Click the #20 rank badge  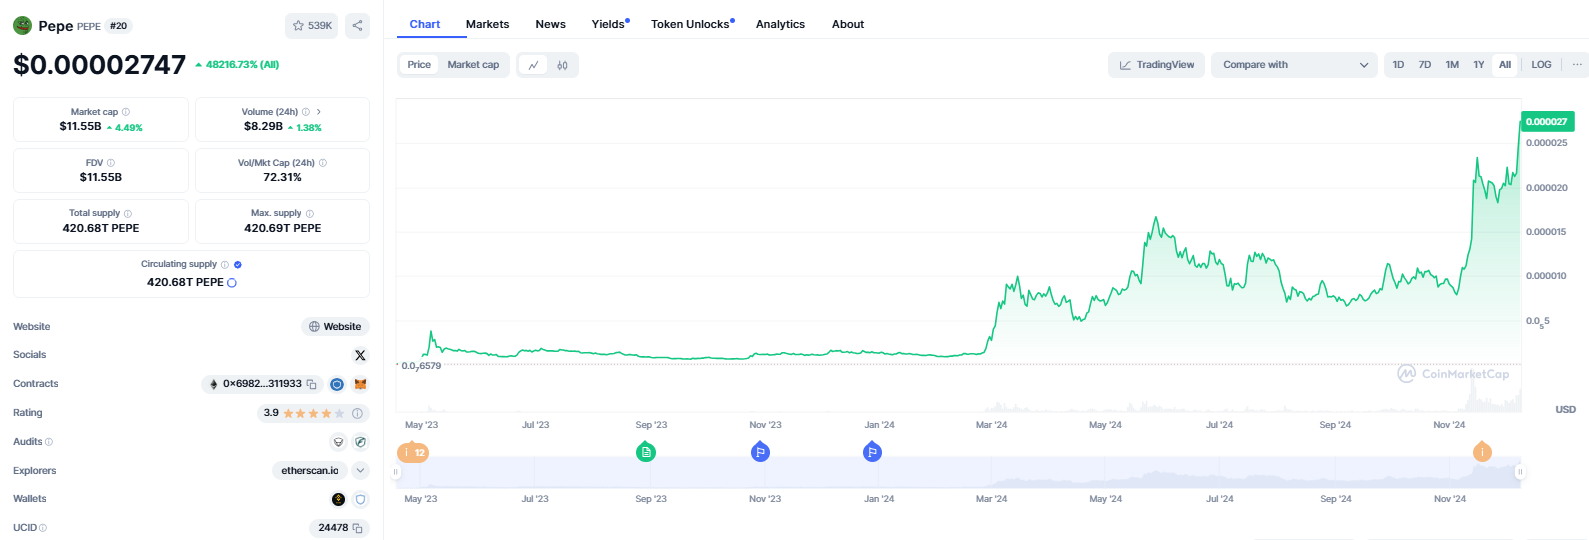tap(119, 26)
